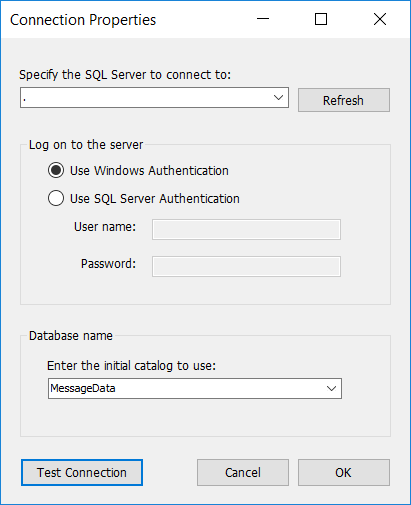This screenshot has width=411, height=505.
Task: Maximize the Connection Properties window
Action: (321, 19)
